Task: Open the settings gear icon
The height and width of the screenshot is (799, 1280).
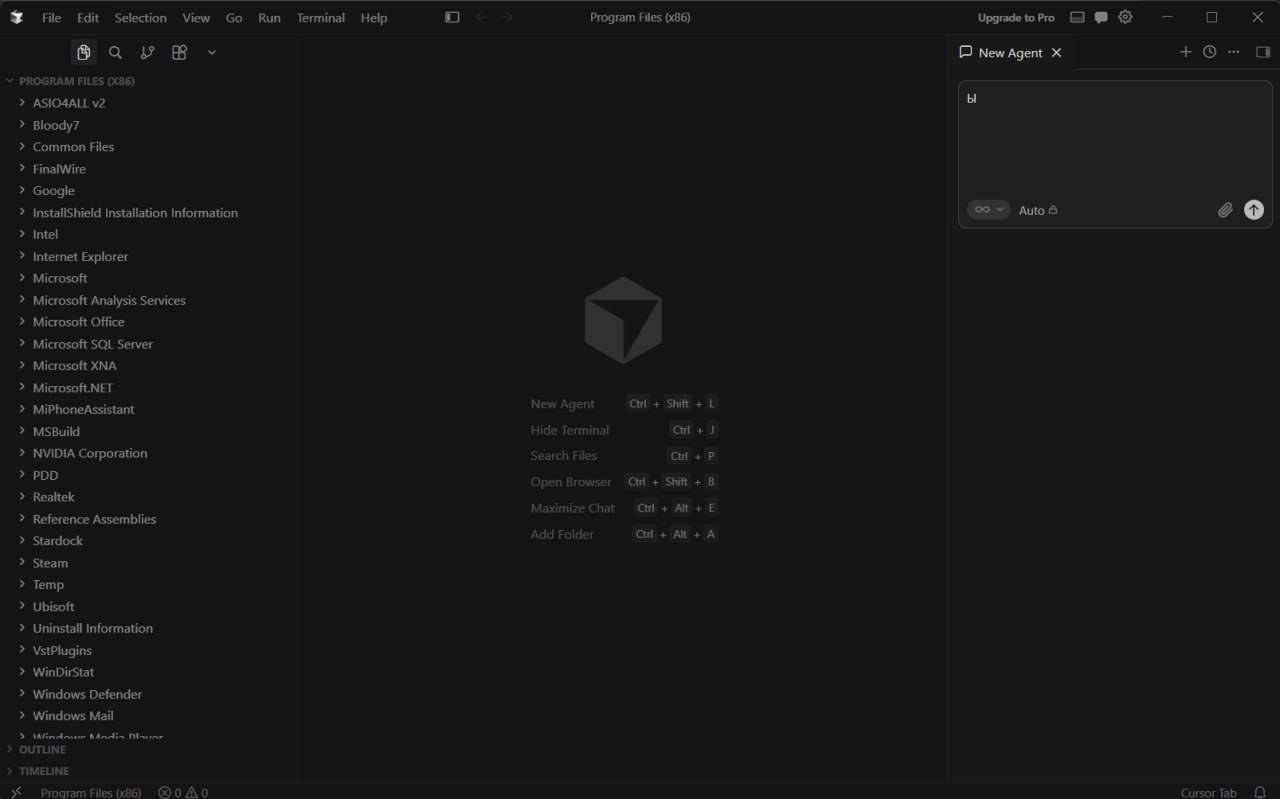Action: point(1126,17)
